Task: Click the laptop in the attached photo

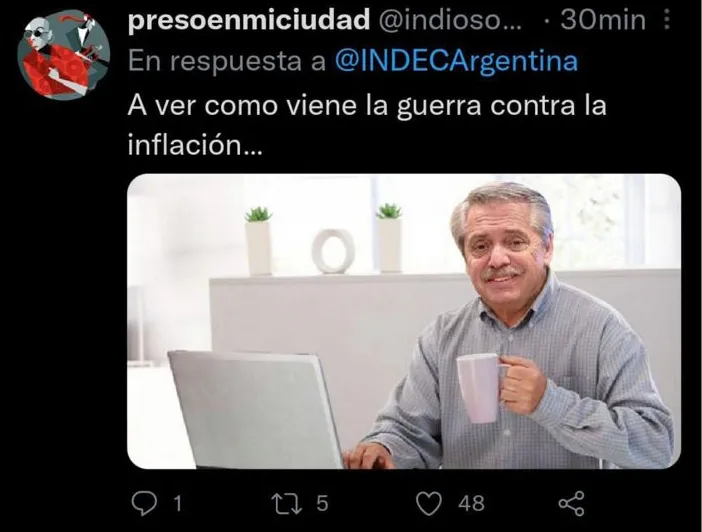Action: 255,409
